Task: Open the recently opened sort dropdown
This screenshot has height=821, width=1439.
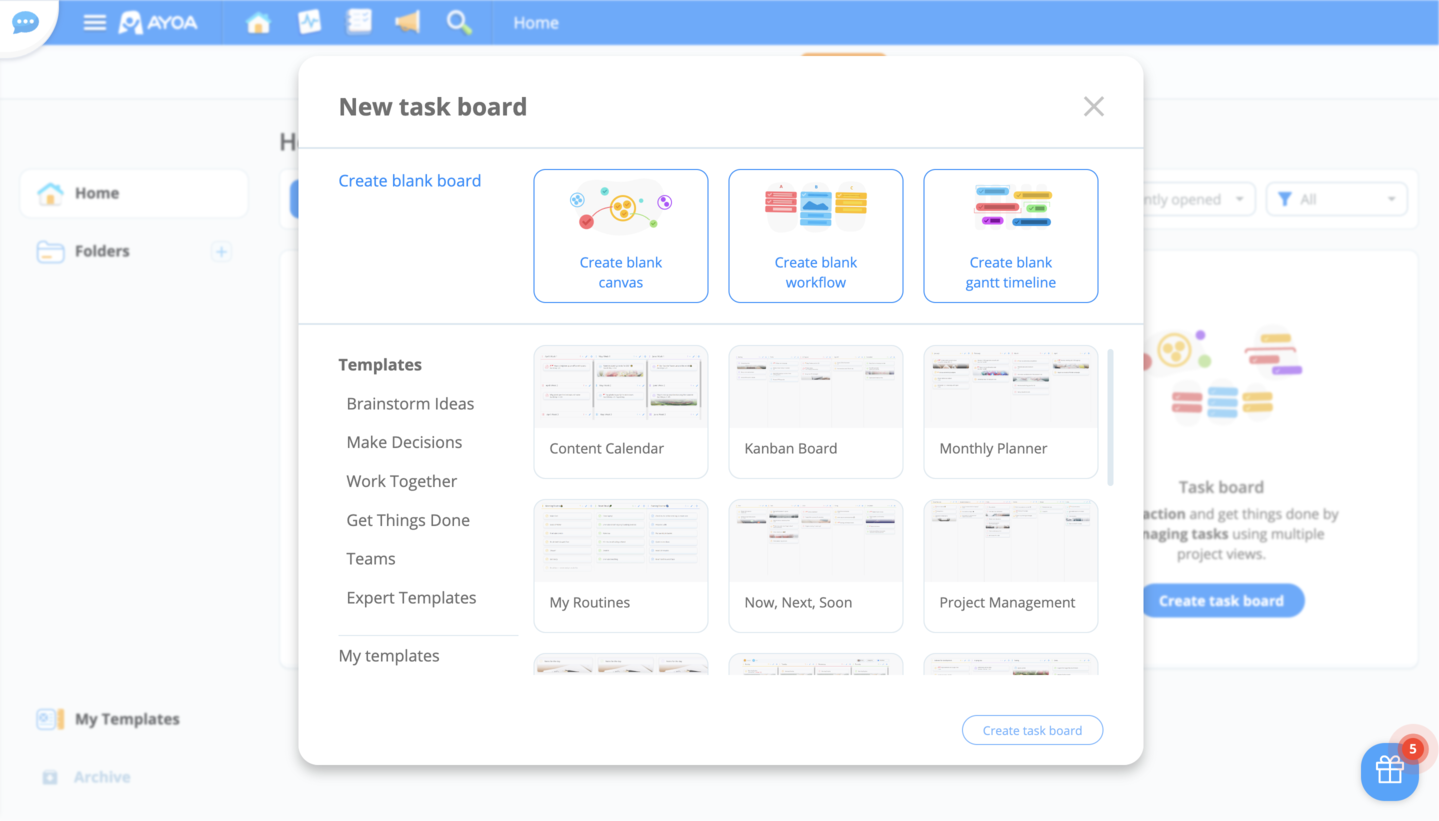Action: pos(1195,199)
